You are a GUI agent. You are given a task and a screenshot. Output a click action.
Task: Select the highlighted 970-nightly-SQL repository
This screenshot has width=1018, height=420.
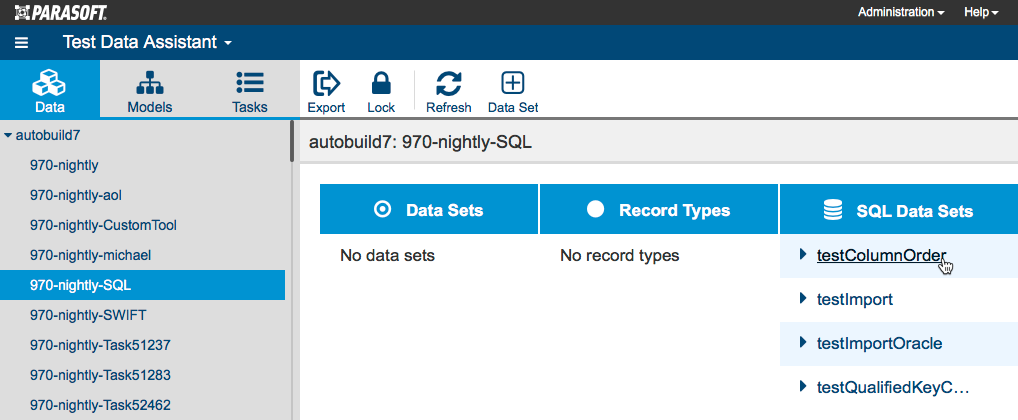click(142, 285)
